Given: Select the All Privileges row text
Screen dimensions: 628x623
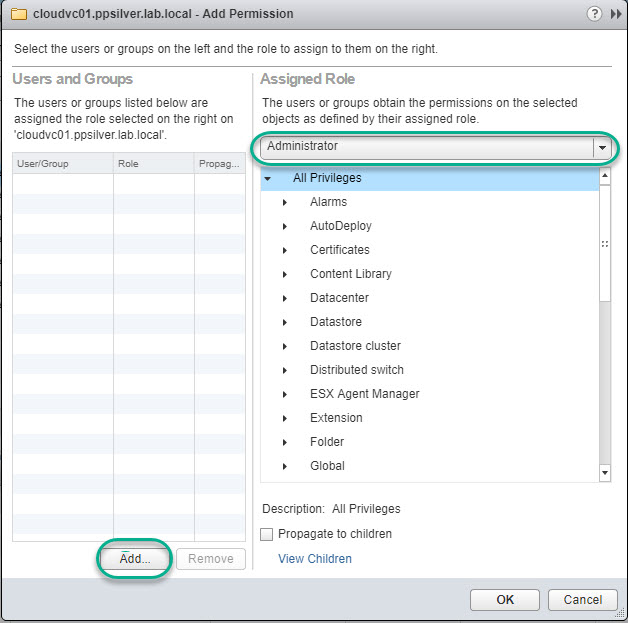Looking at the screenshot, I should tap(327, 178).
